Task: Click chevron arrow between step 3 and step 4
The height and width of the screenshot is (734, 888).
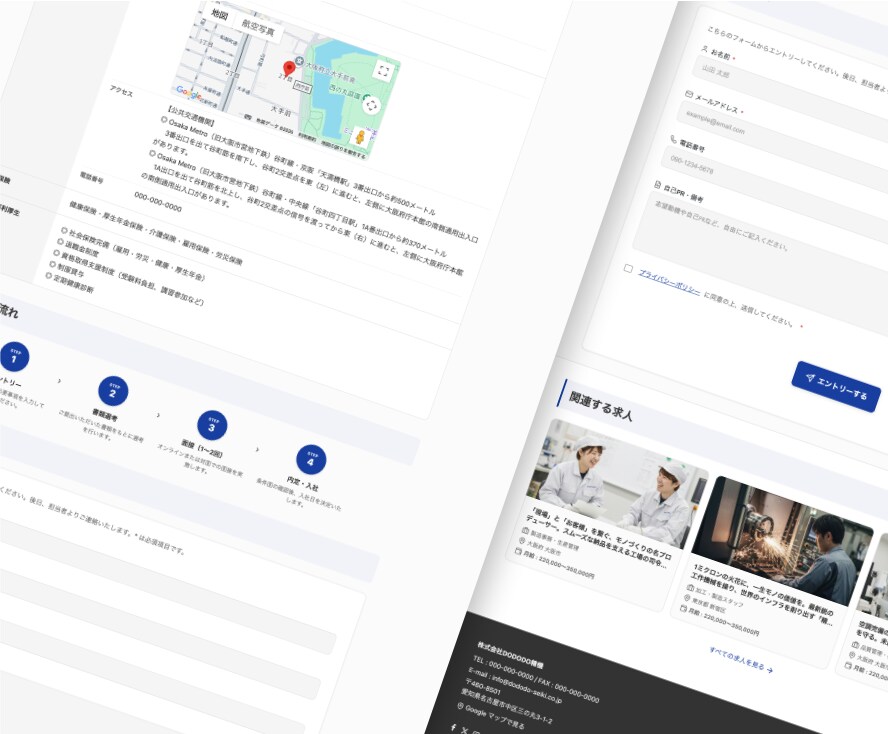Action: click(257, 450)
